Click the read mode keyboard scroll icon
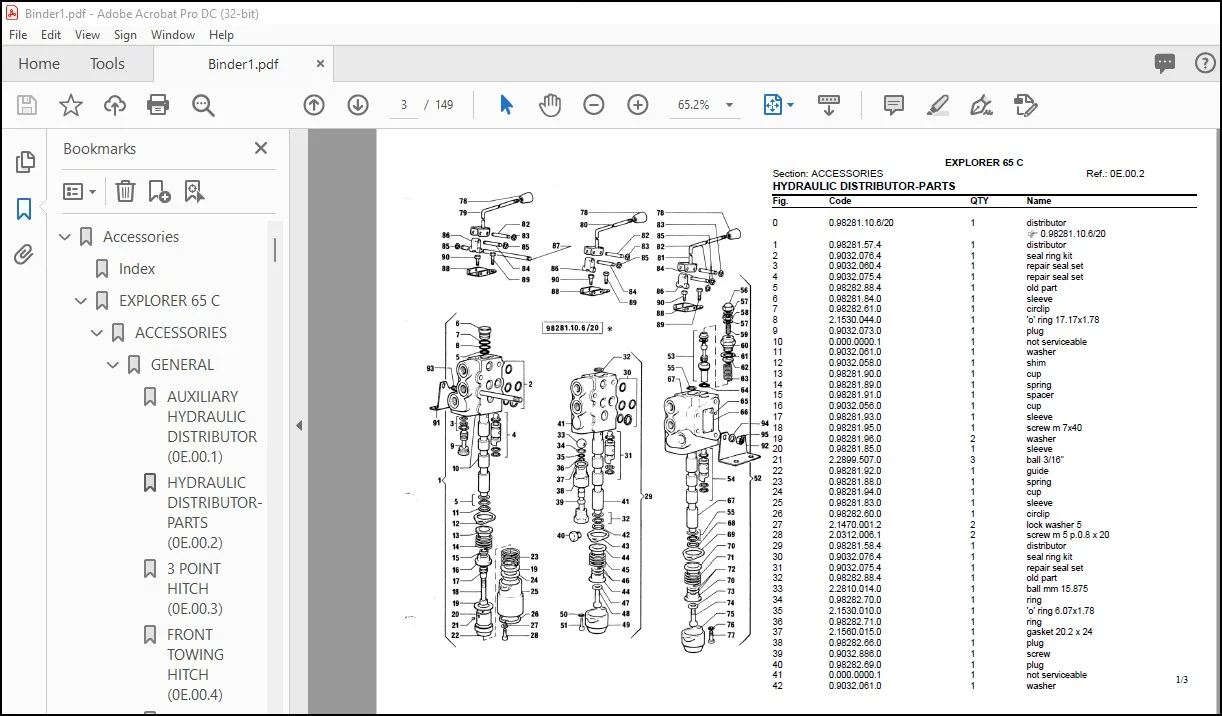Image resolution: width=1222 pixels, height=716 pixels. tap(828, 105)
